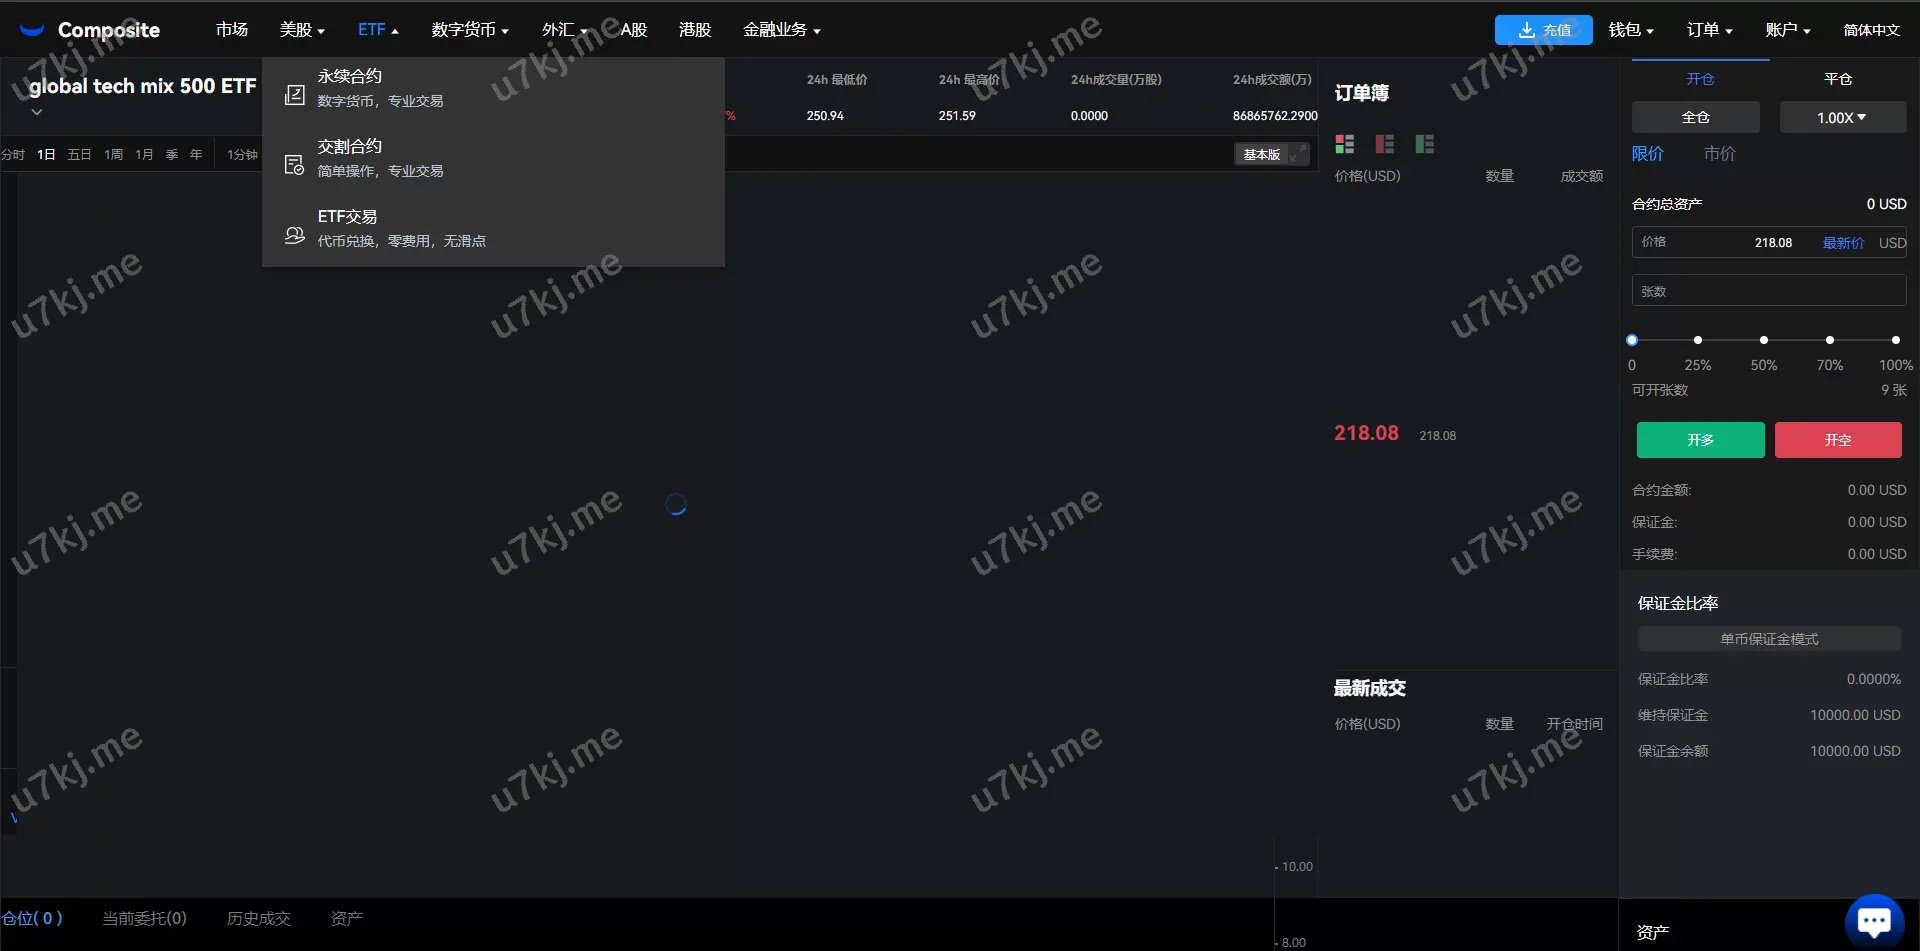Expand the global tech mix 500 ETF selector chevron

[x=37, y=112]
